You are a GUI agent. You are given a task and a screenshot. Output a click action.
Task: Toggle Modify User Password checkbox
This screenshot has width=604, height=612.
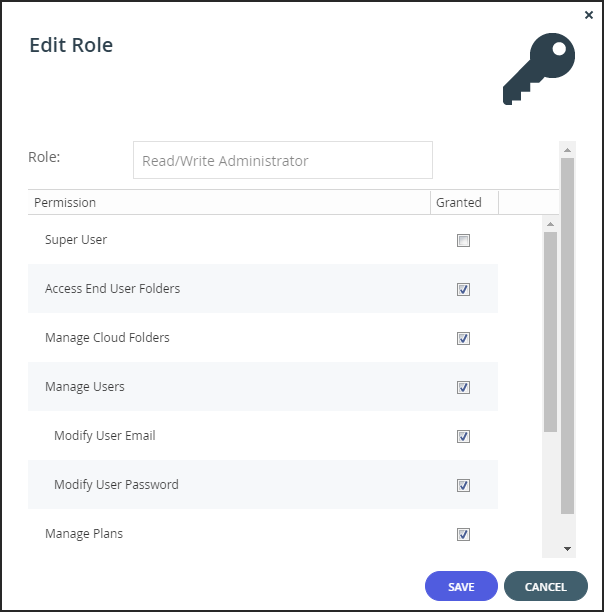463,486
